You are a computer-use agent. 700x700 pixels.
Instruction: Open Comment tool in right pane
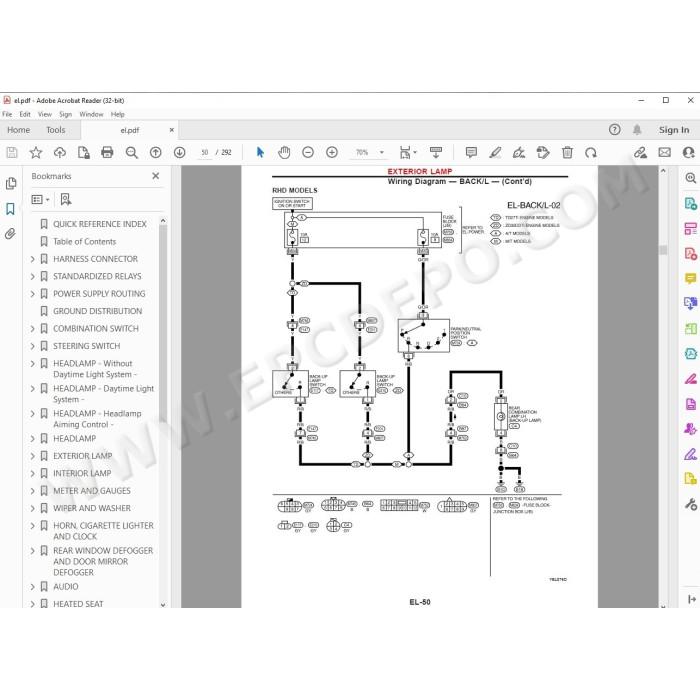coord(691,279)
